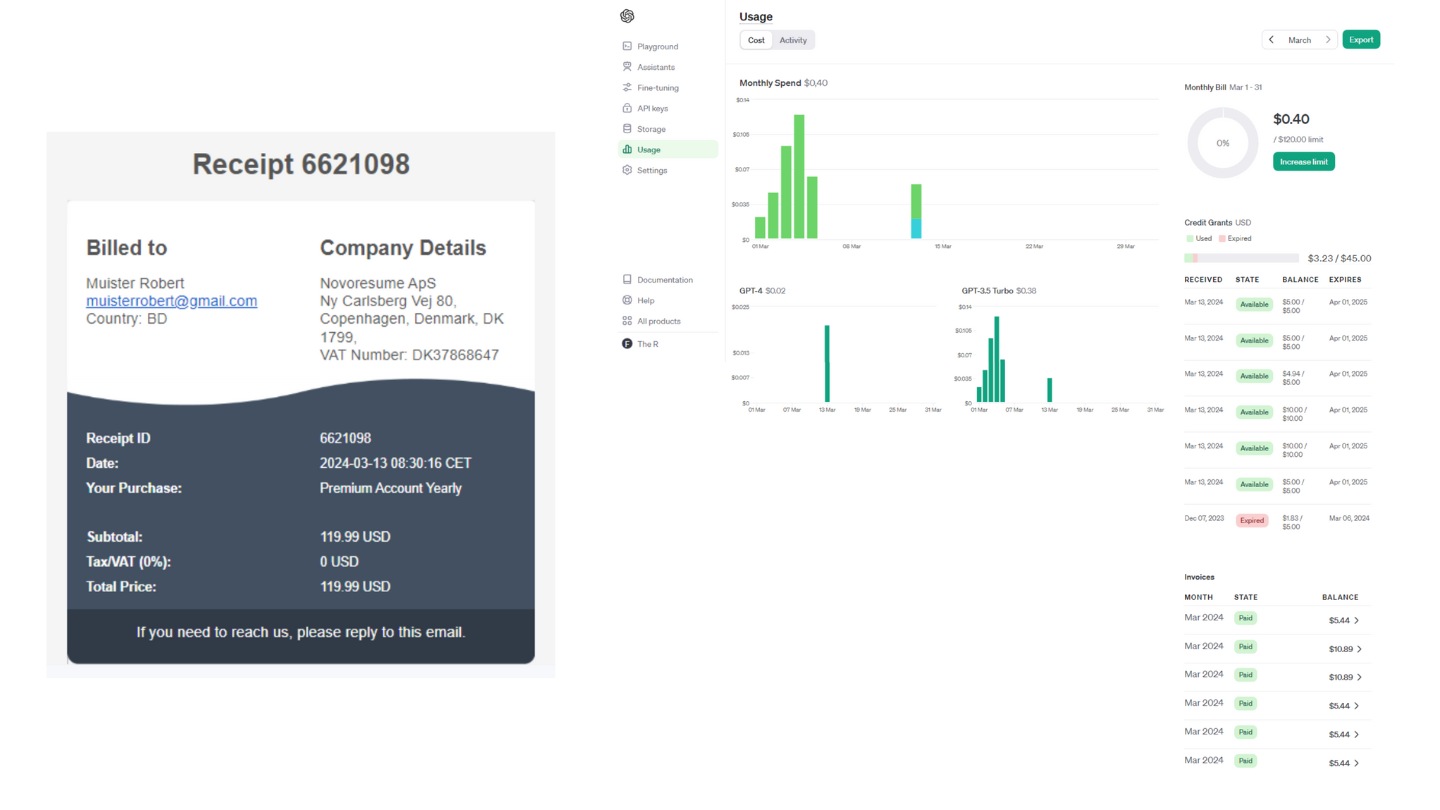Select the Assistants sidebar icon
Image resolution: width=1440 pixels, height=810 pixels.
pyautogui.click(x=627, y=67)
